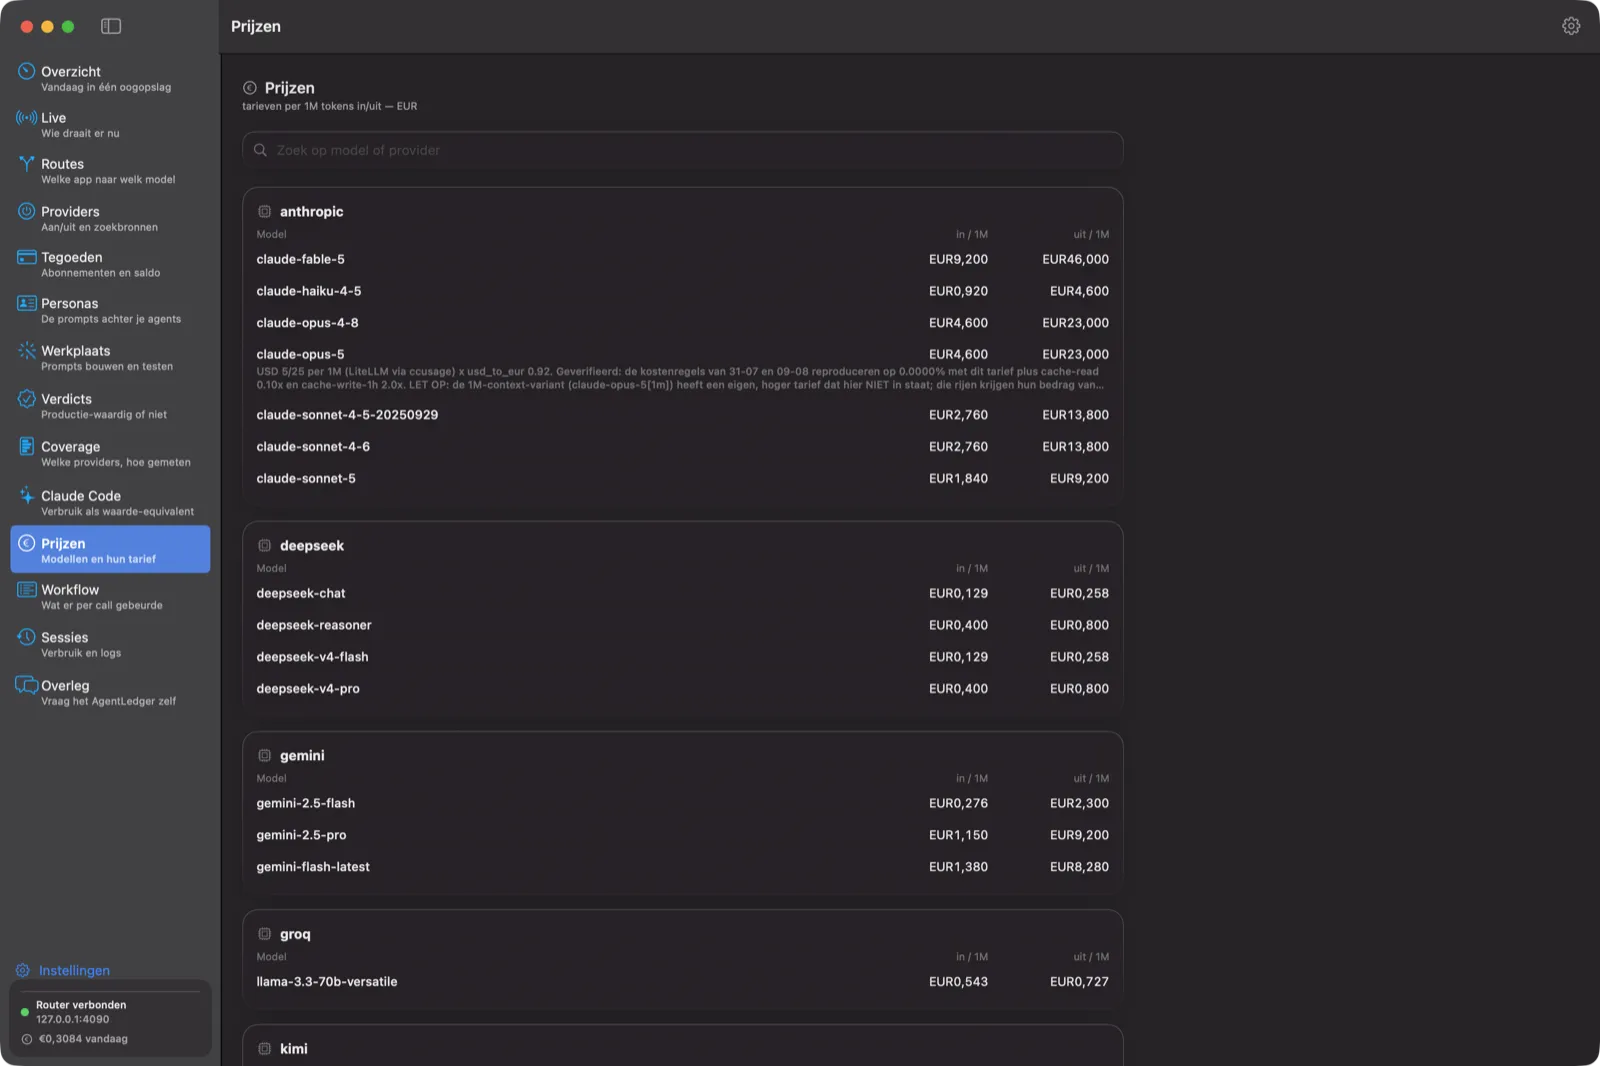
Task: Click the gemini provider chip icon
Action: (264, 755)
